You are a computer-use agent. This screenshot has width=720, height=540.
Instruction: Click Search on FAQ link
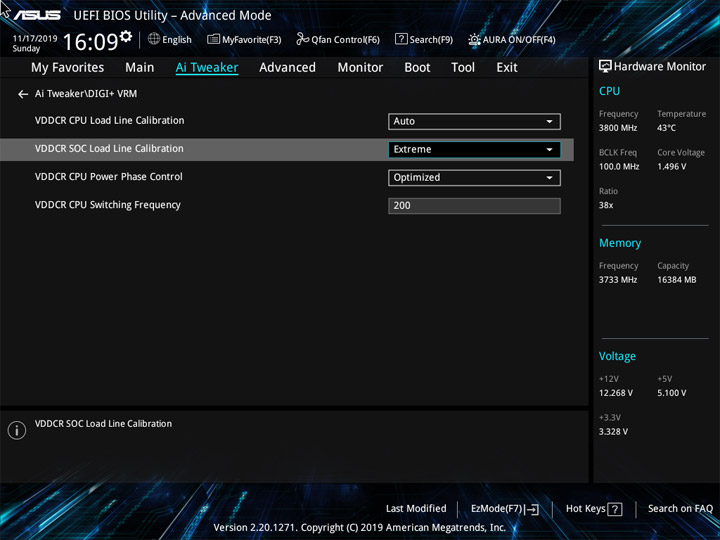click(681, 509)
